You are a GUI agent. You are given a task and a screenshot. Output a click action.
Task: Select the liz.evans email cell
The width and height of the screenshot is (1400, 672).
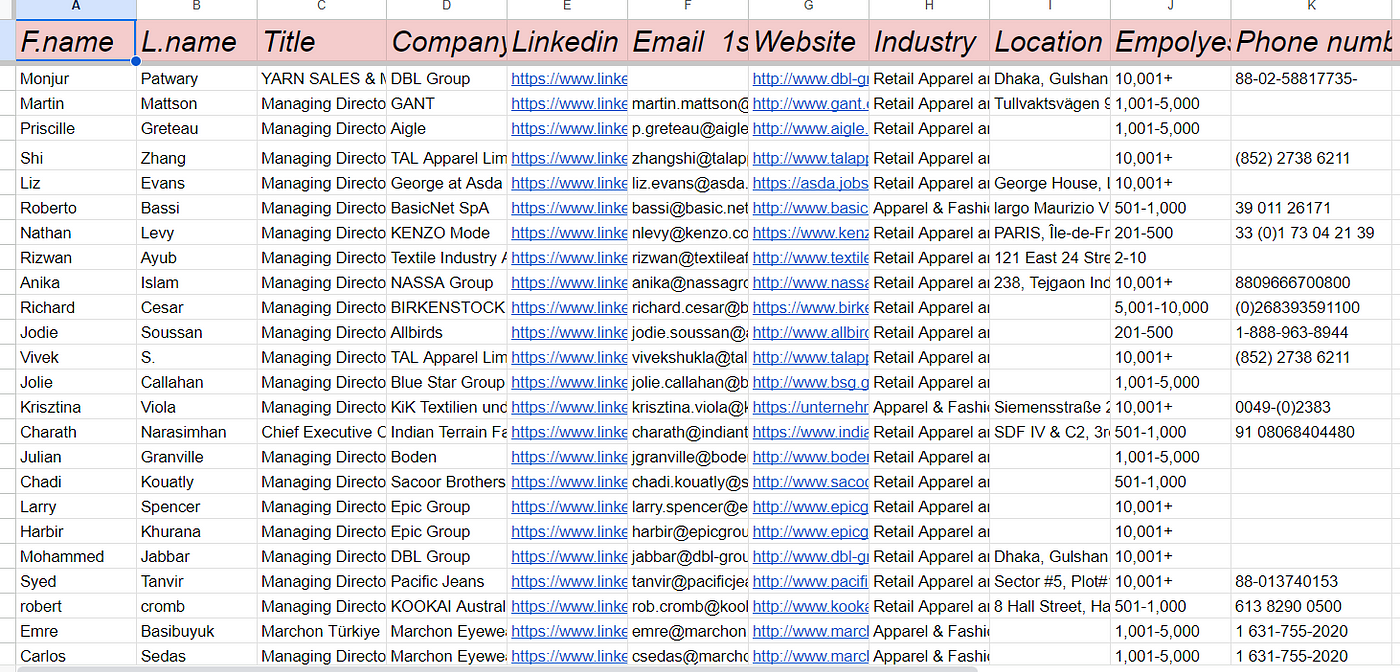coord(688,183)
